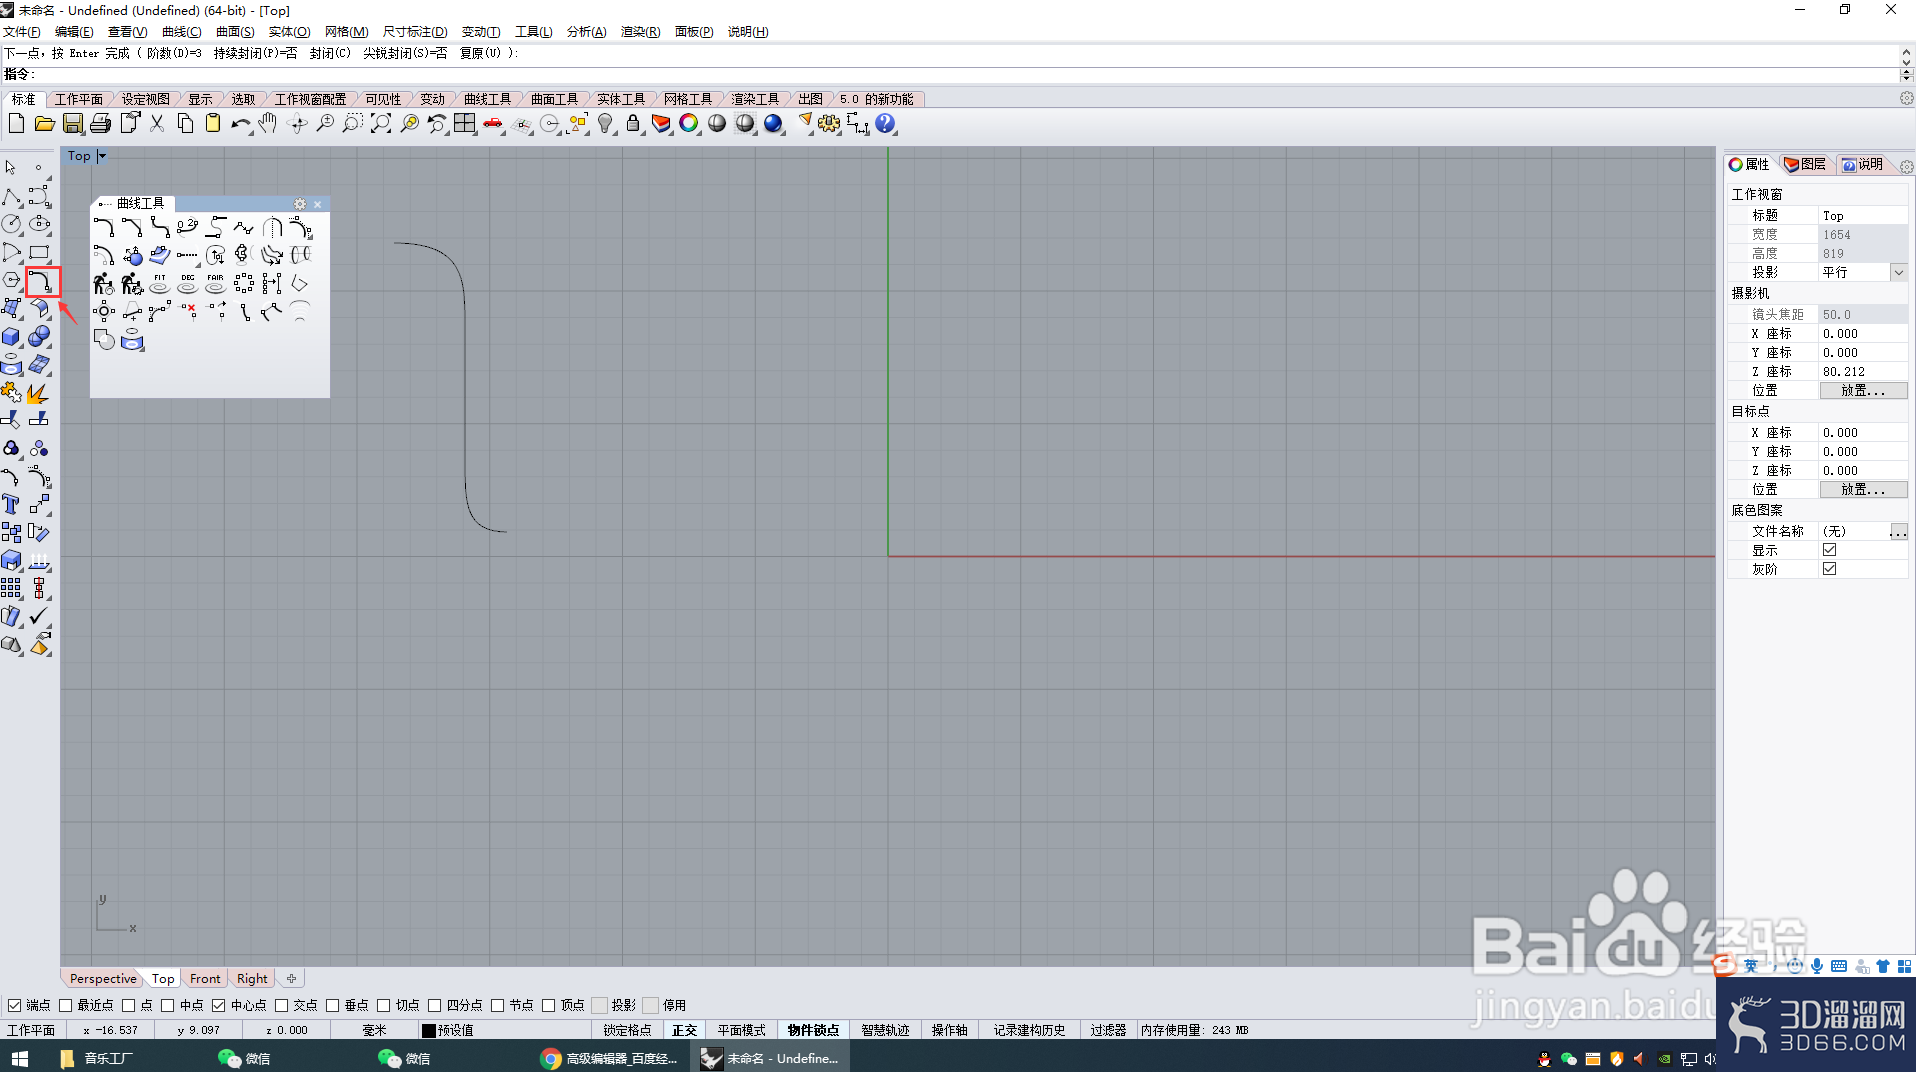Click the color wheel icon
Viewport: 1916px width, 1072px height.
click(689, 124)
